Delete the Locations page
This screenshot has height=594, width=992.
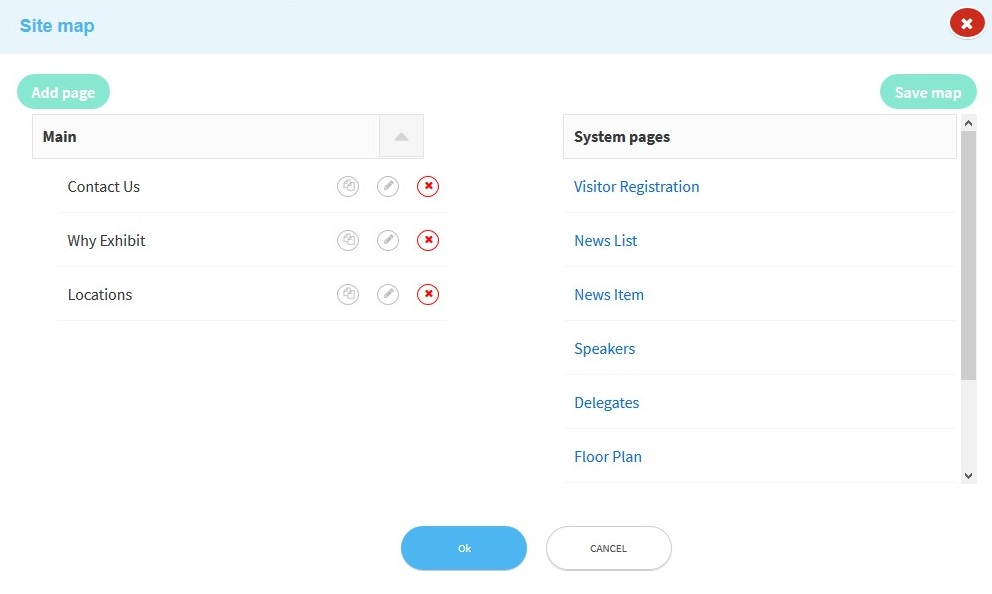(428, 294)
